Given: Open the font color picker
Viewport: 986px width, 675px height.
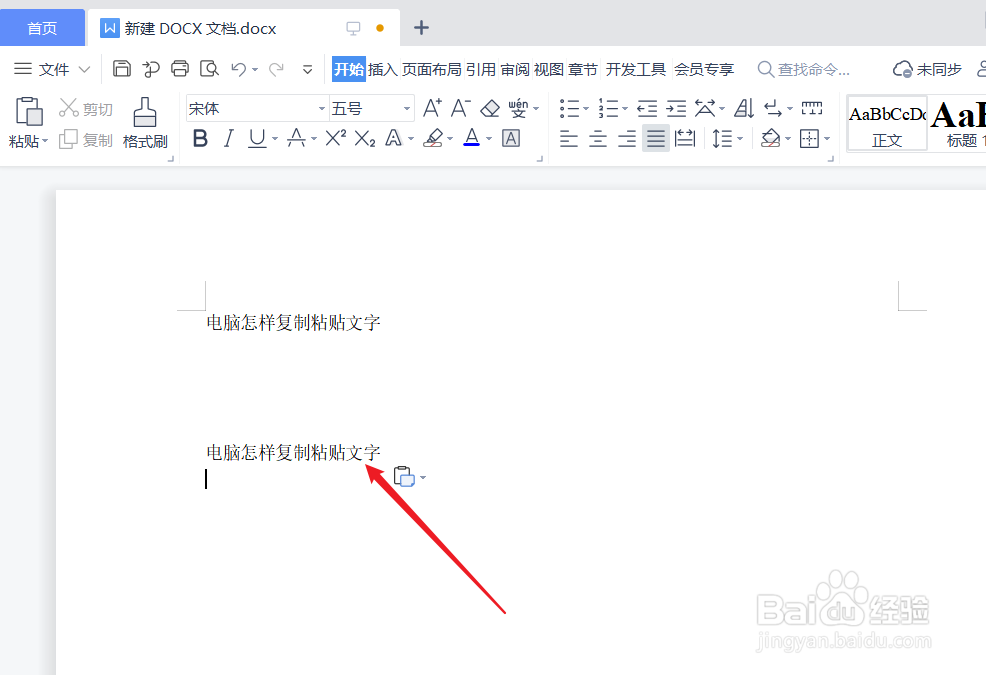Looking at the screenshot, I should point(488,139).
